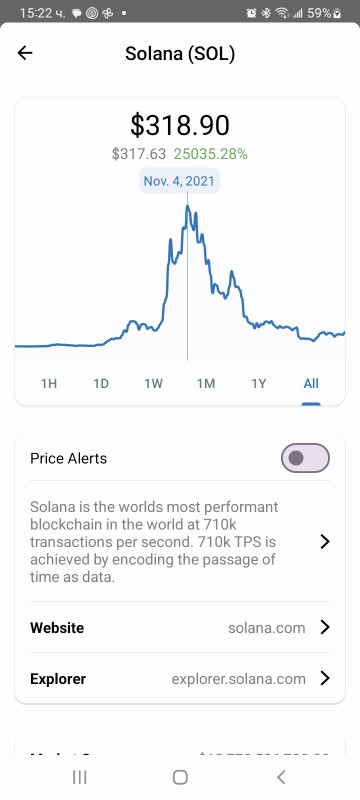
Task: Tap the Nov. 4, 2021 chart marker
Action: tap(179, 181)
